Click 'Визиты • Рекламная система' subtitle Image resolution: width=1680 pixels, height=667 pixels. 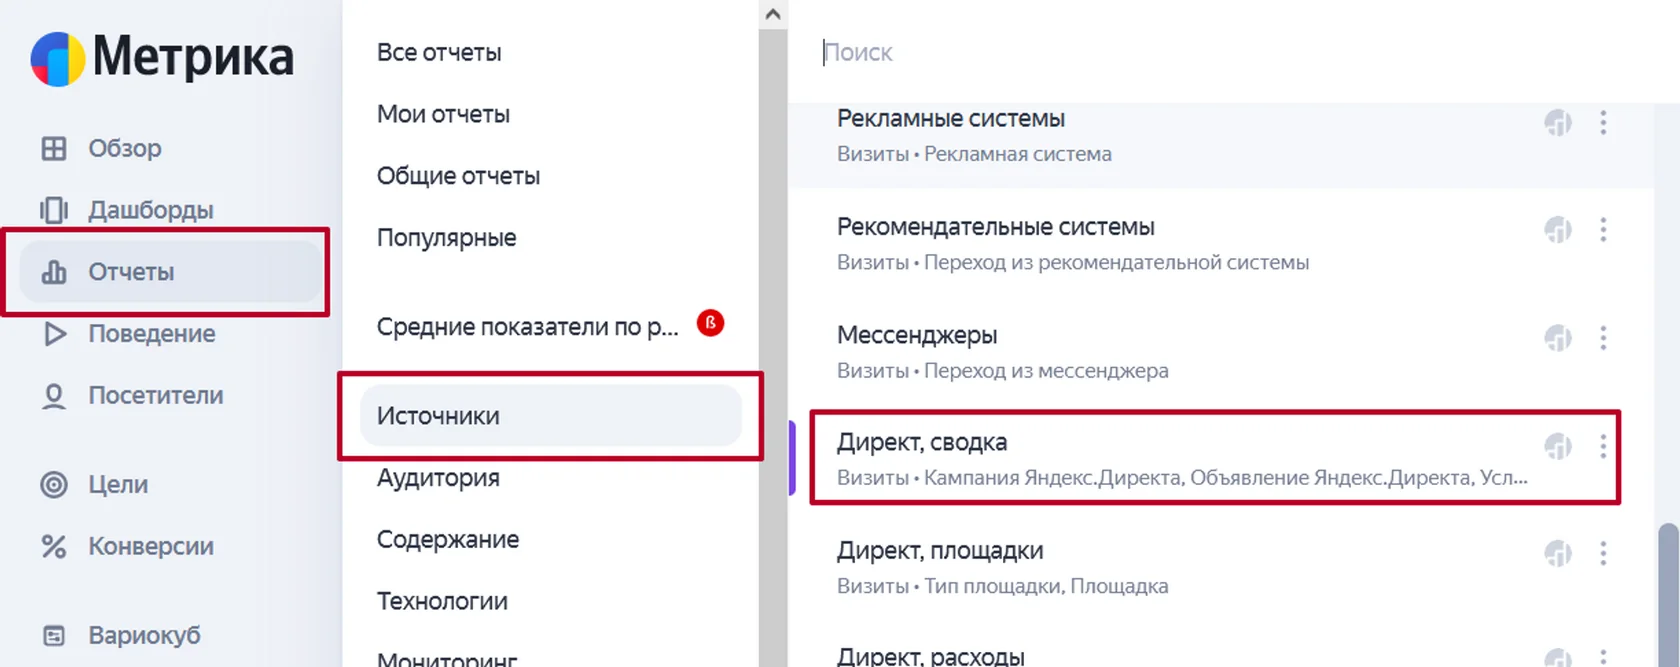974,155
